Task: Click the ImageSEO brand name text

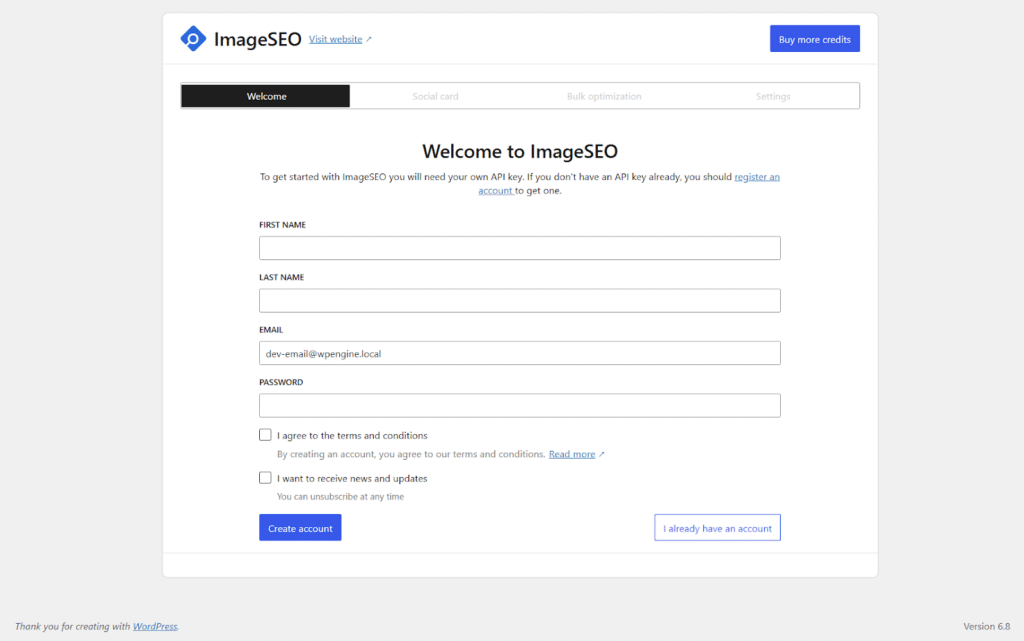Action: [x=257, y=39]
